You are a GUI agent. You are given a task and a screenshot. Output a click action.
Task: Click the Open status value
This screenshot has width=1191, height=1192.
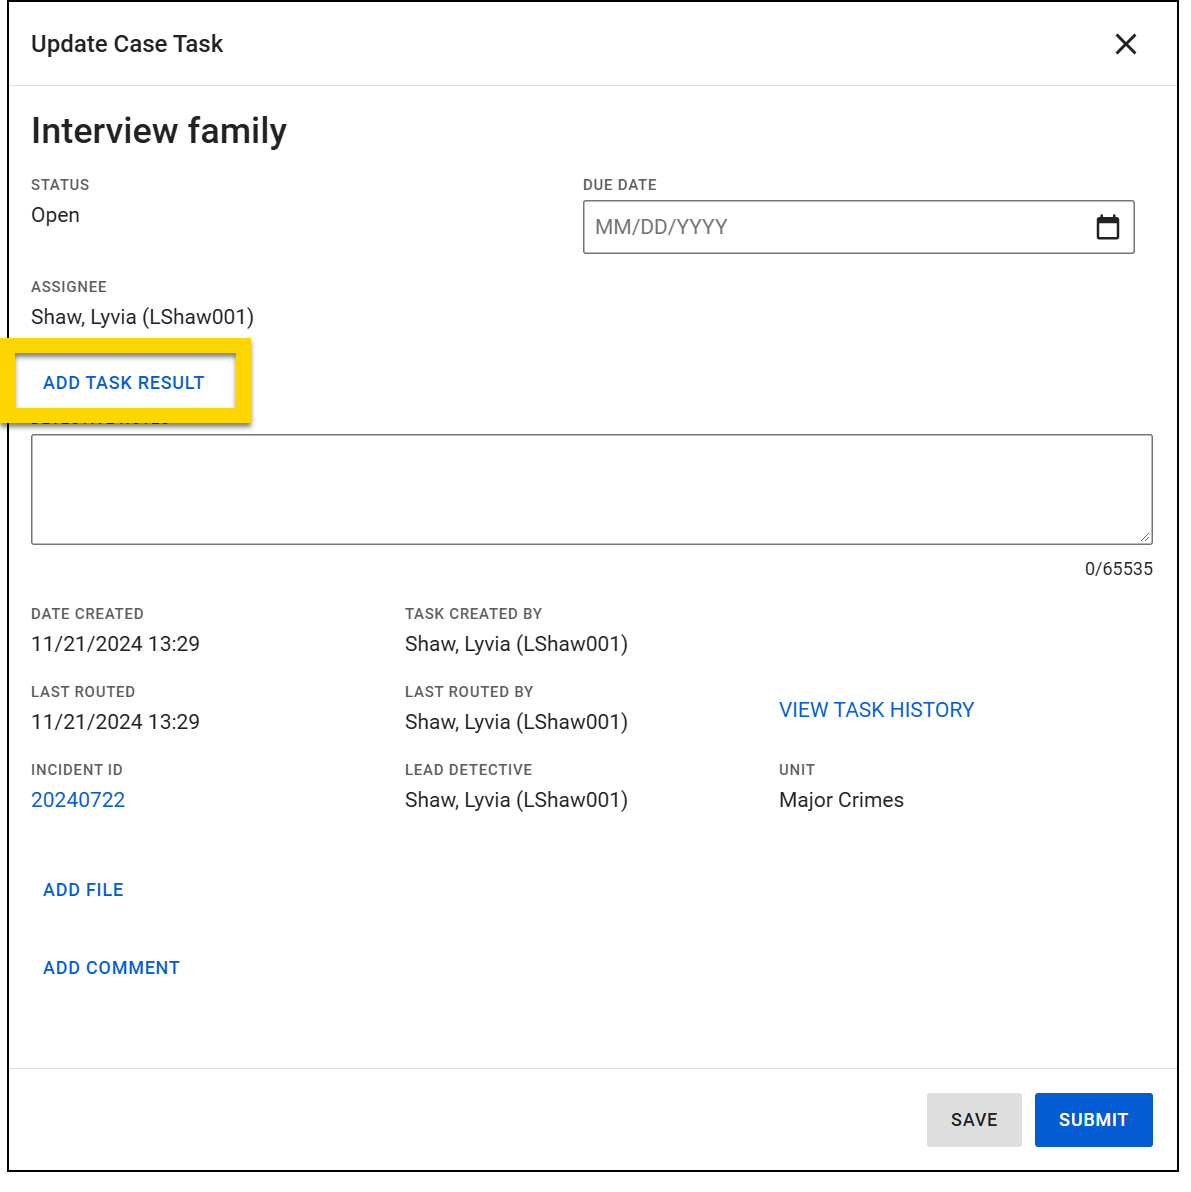coord(55,215)
